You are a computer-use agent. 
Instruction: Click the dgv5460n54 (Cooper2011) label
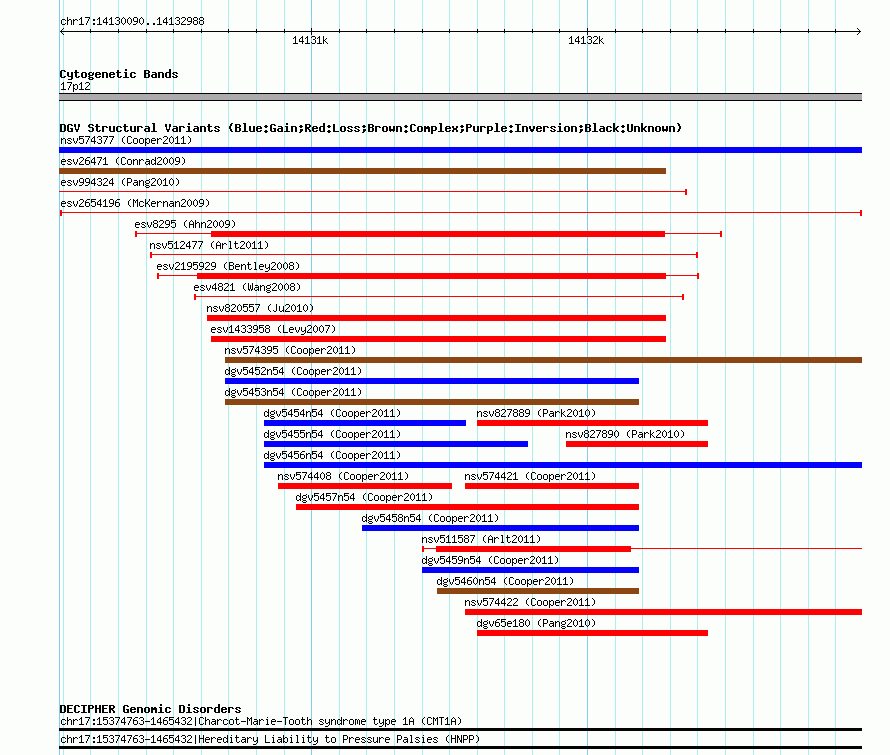tap(505, 581)
